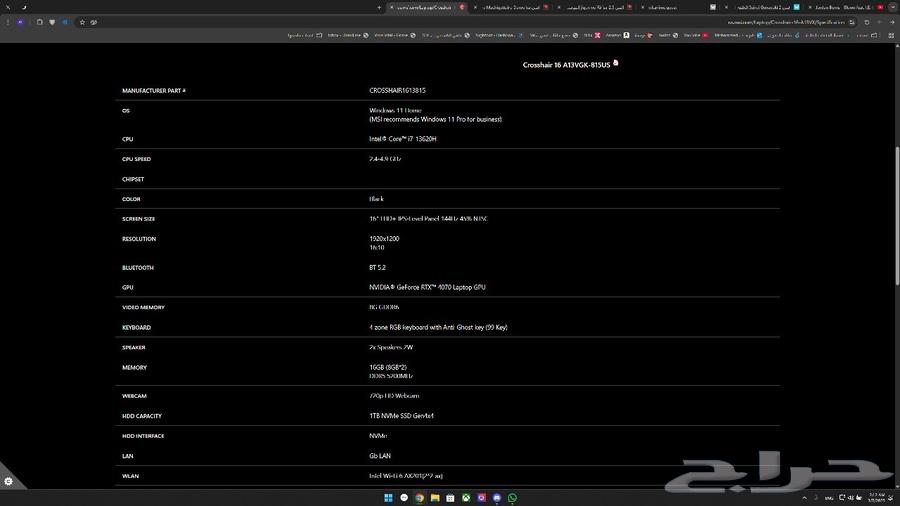Open Google Chrome from the taskbar
The image size is (900, 506).
420,497
